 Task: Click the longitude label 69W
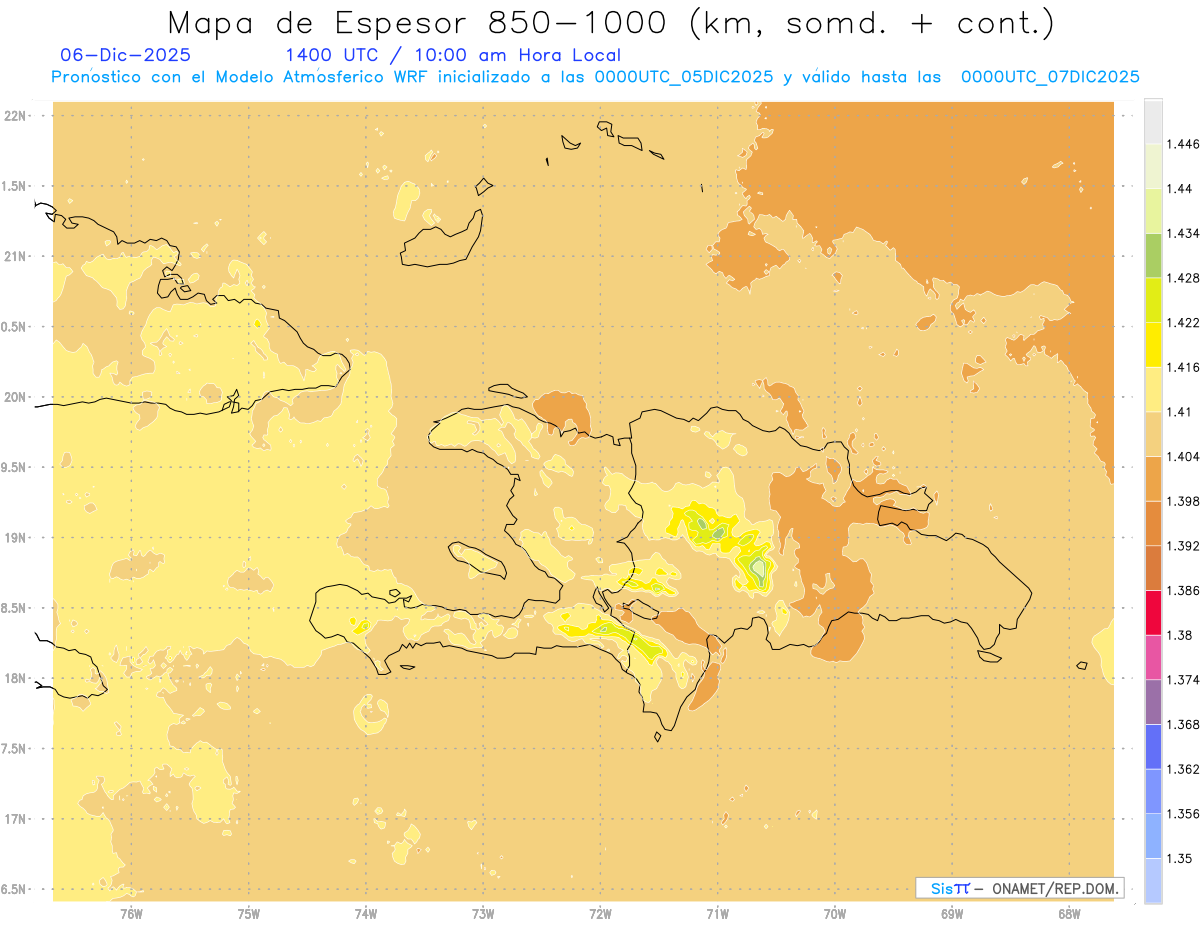pyautogui.click(x=952, y=912)
